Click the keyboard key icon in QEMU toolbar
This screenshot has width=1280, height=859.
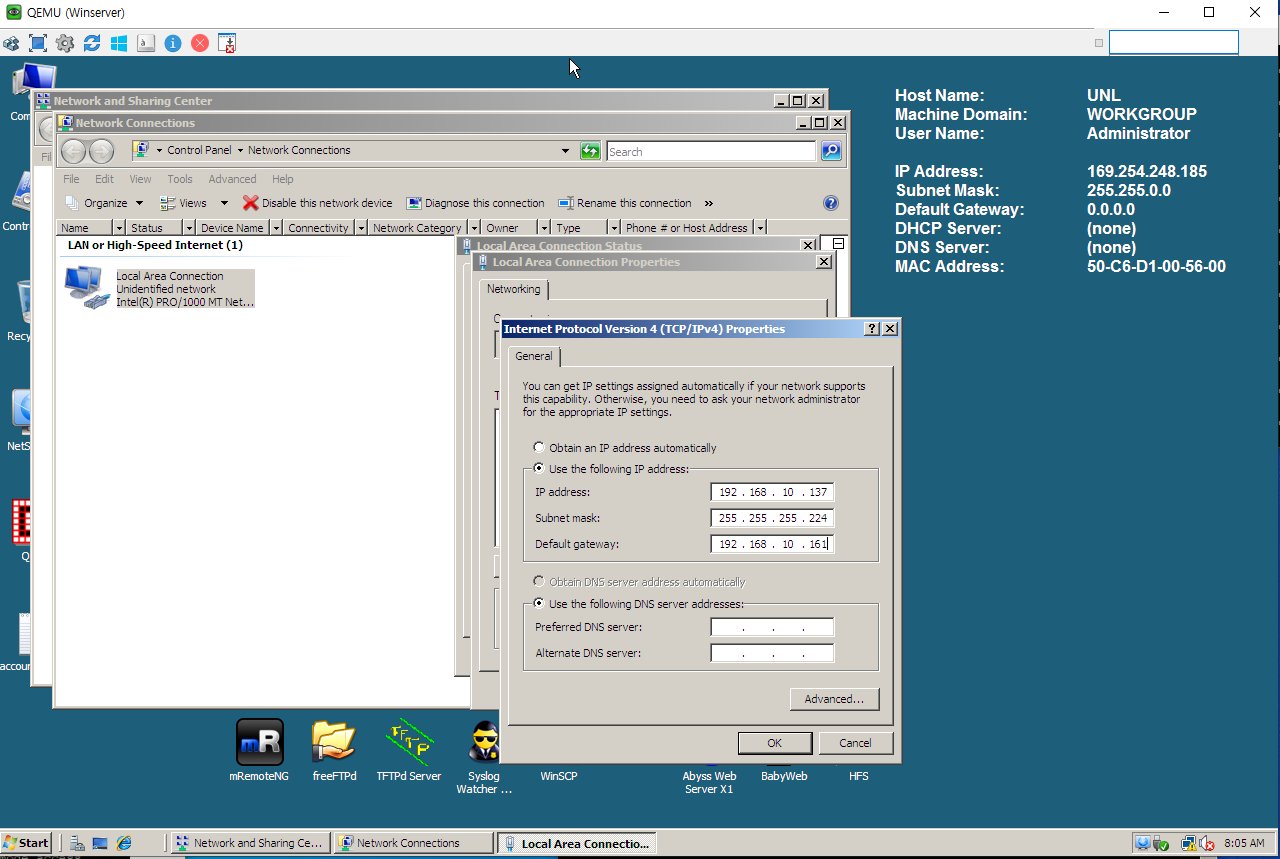(146, 43)
